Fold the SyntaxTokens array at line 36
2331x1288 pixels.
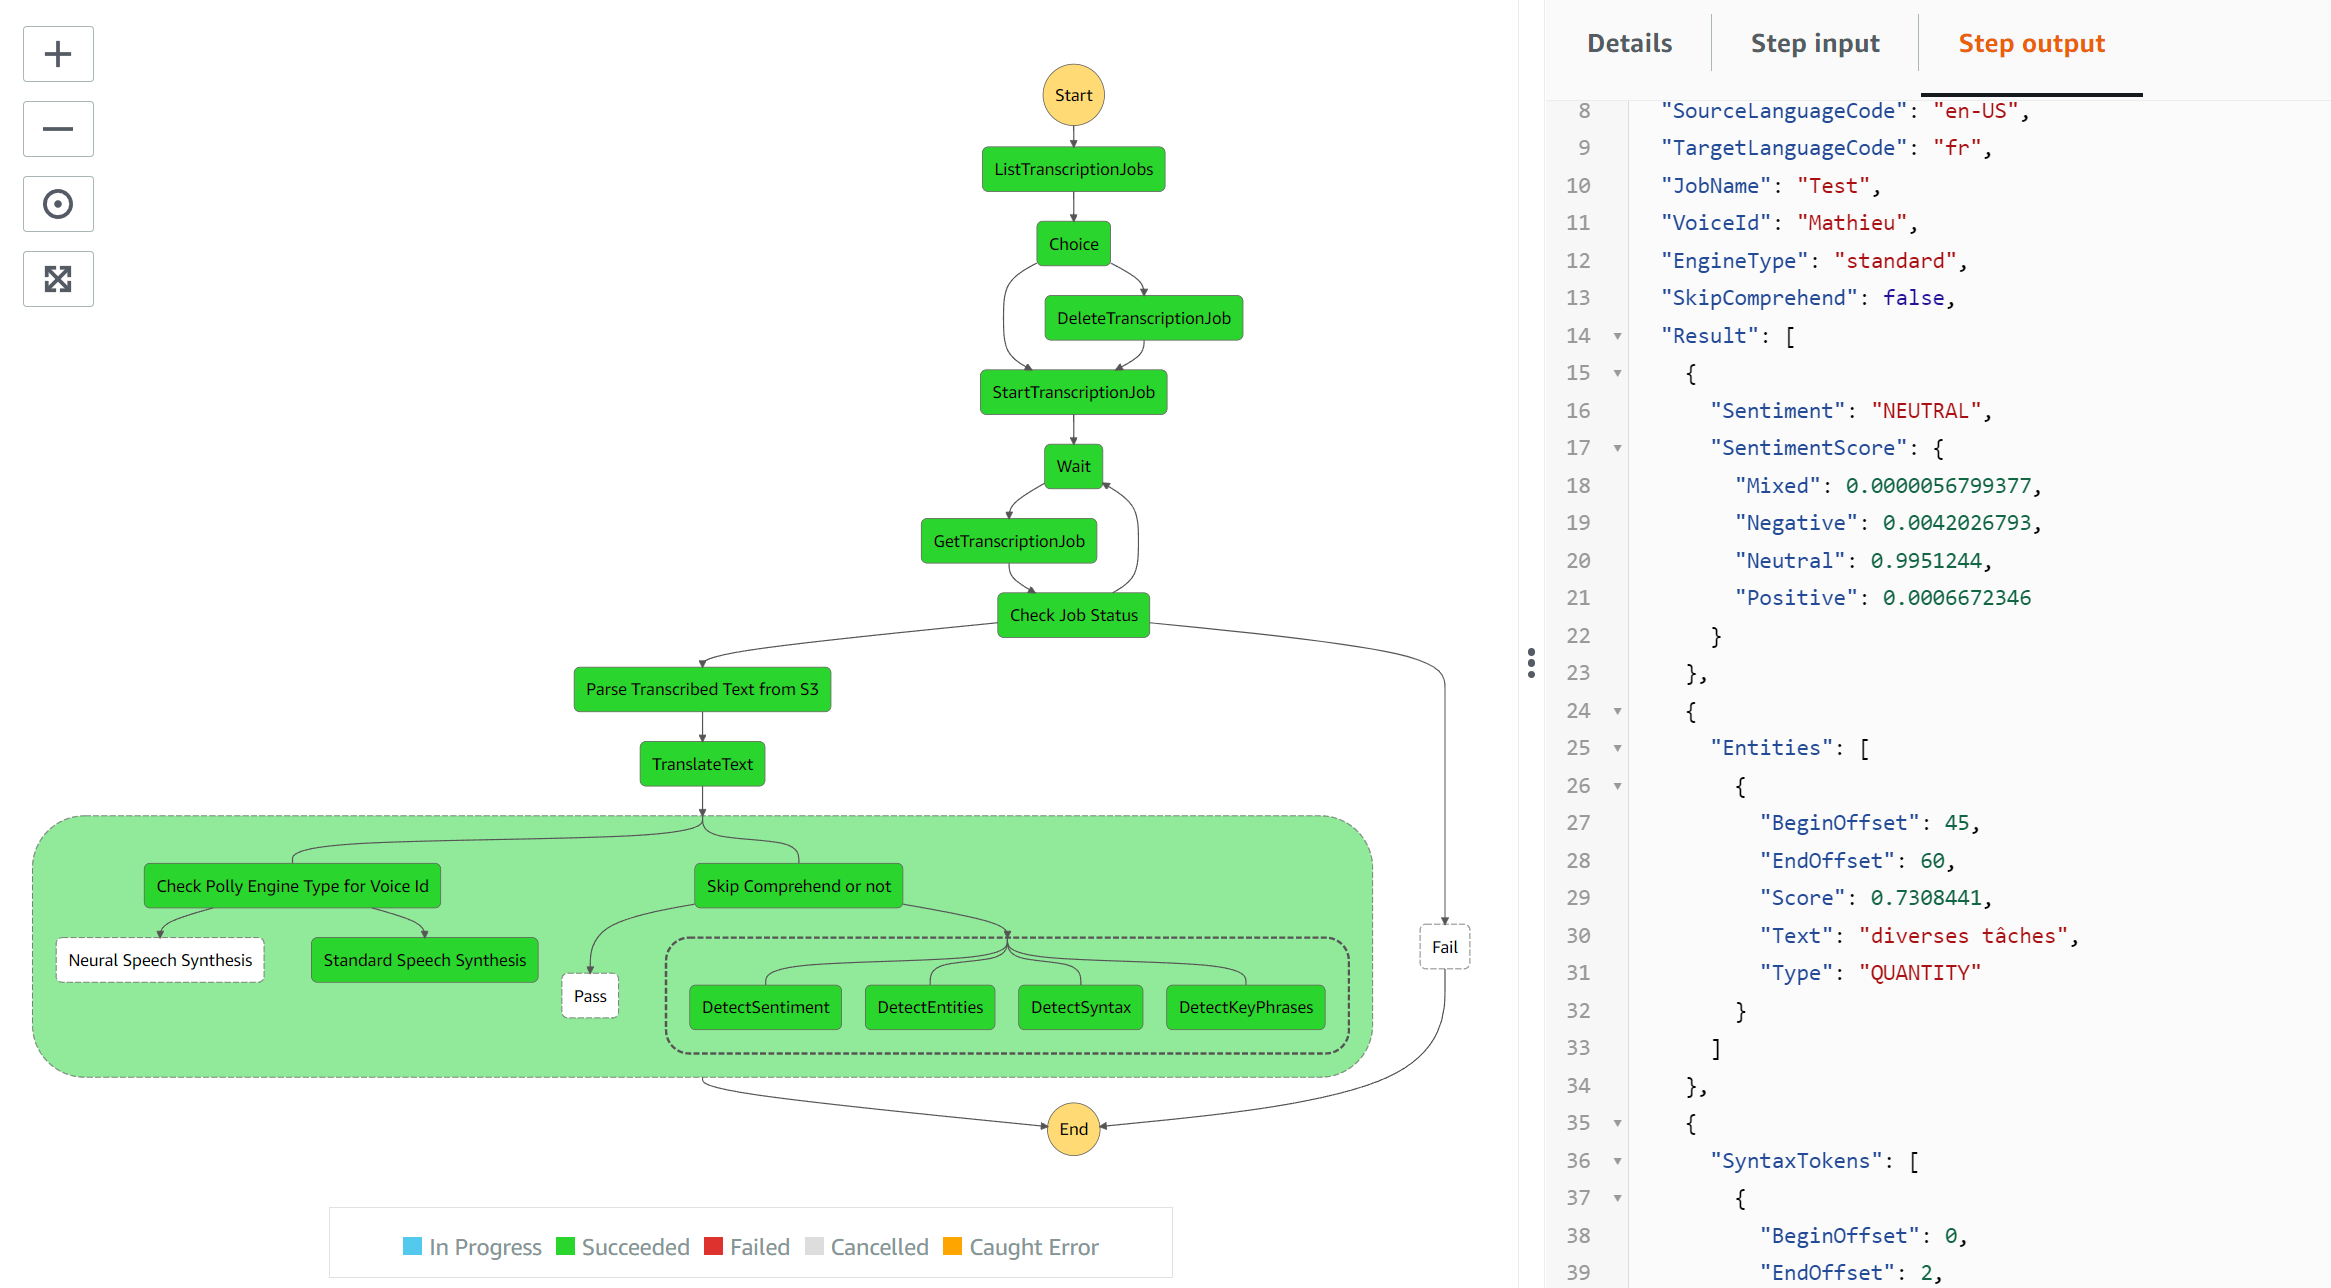[x=1617, y=1161]
